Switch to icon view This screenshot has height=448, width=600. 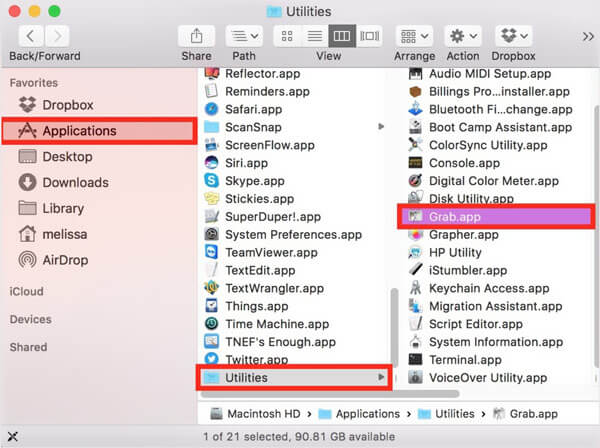(x=287, y=36)
